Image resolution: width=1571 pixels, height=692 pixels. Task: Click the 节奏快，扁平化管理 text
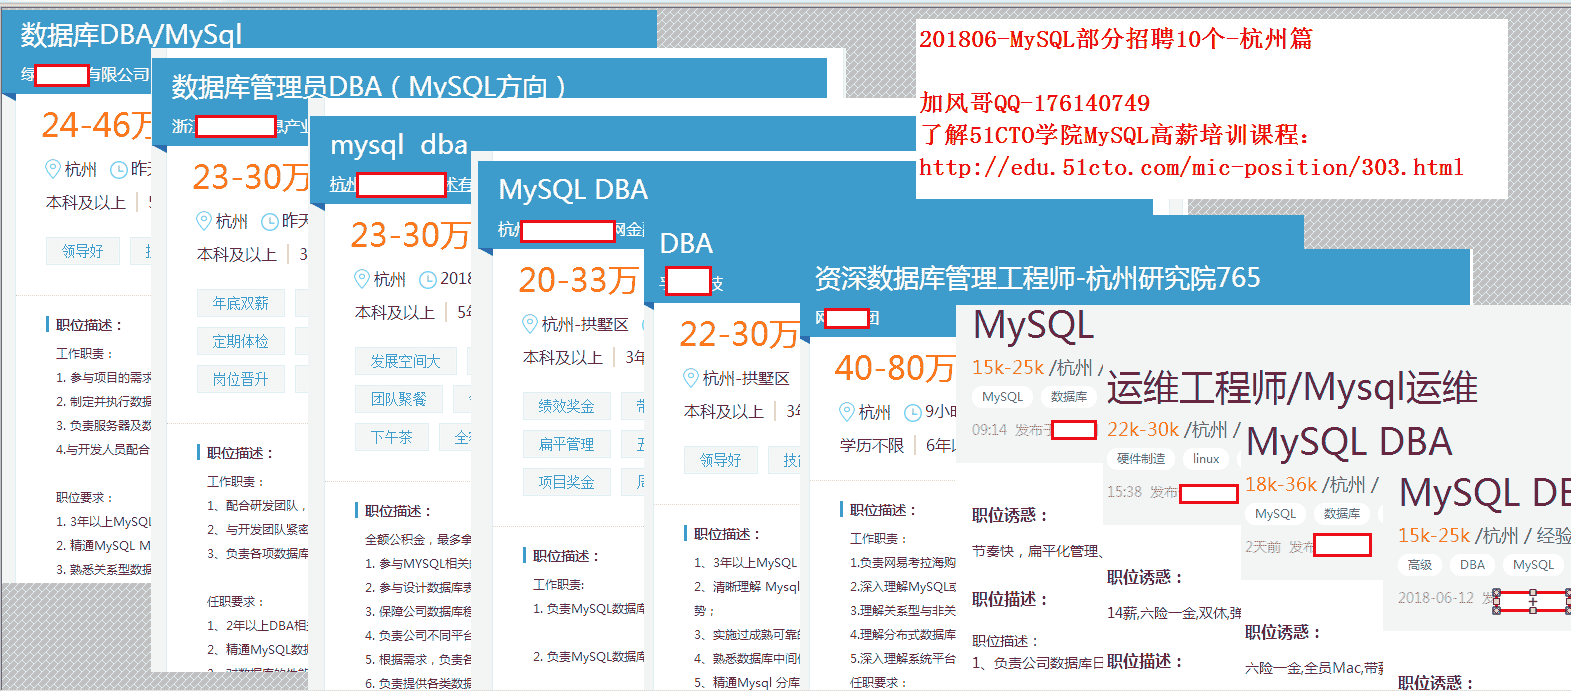1037,551
